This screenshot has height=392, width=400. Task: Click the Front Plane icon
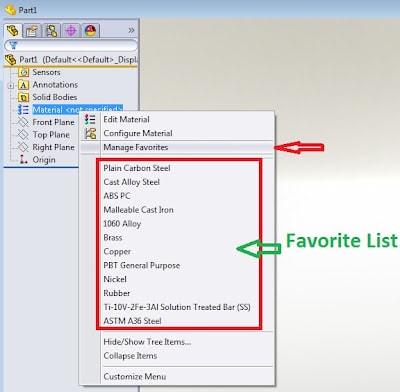(23, 122)
